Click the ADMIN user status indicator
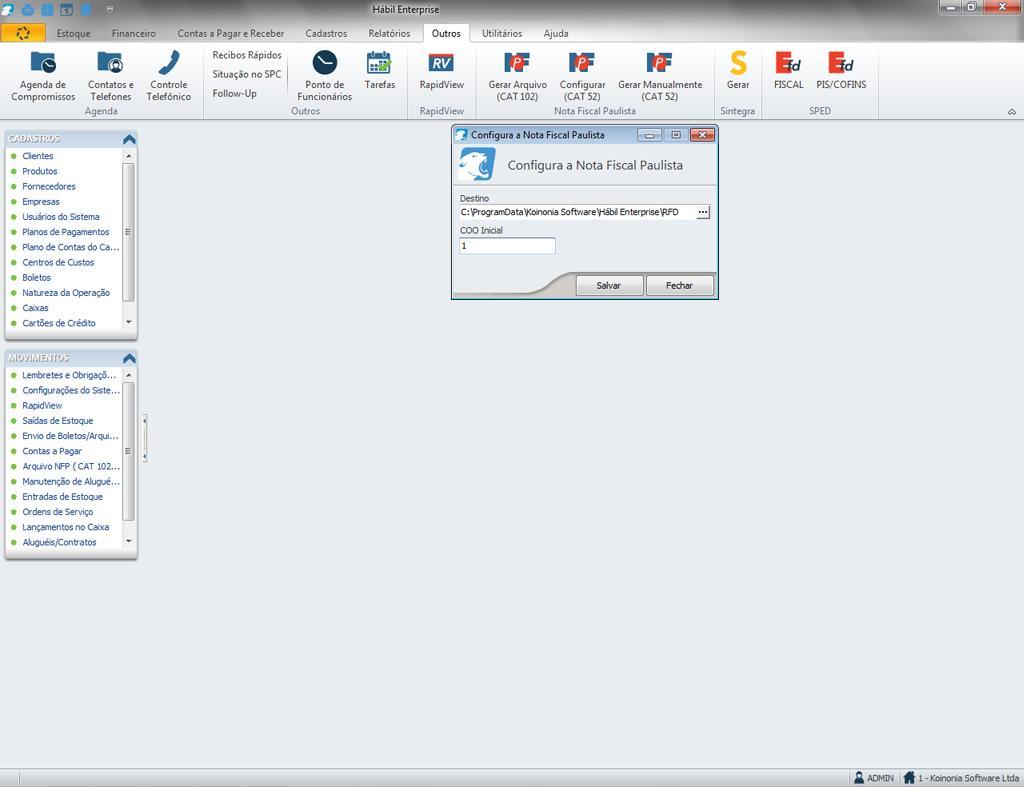1024x787 pixels. [874, 778]
